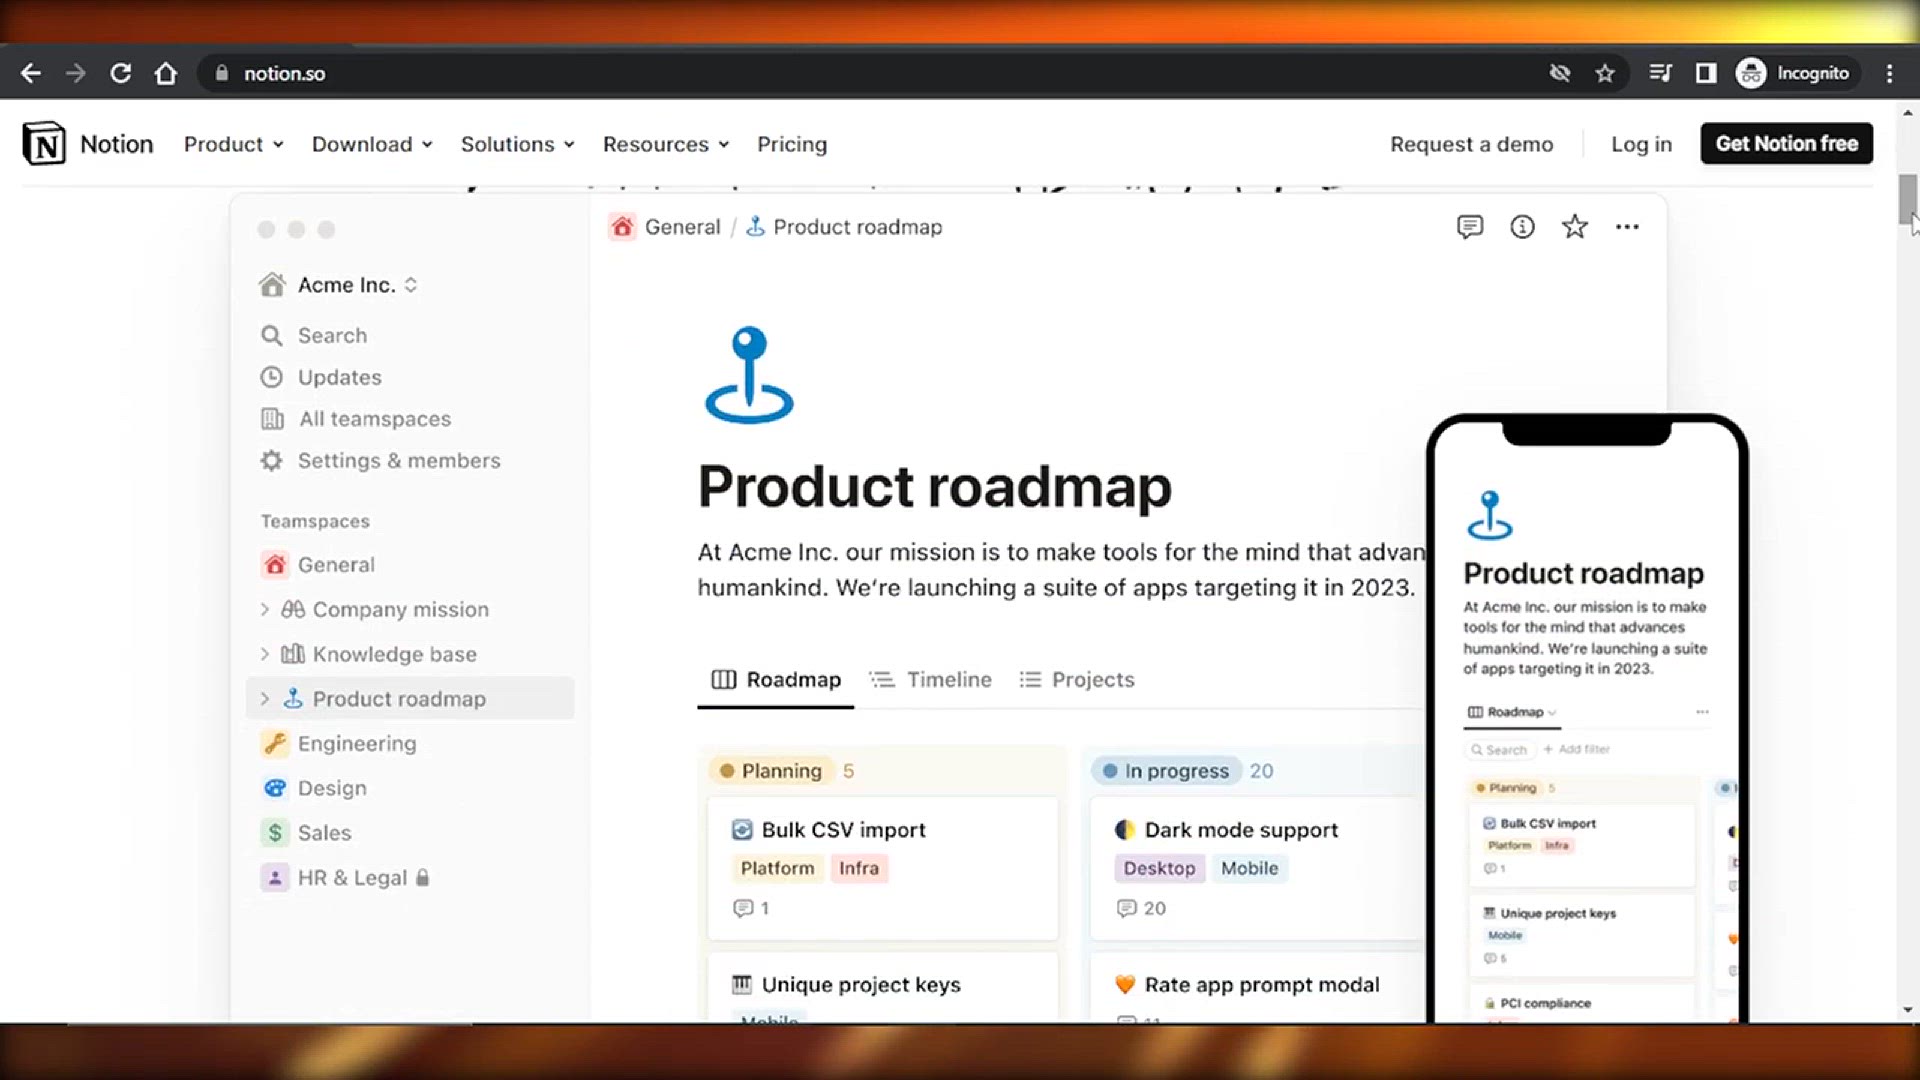1920x1080 pixels.
Task: Click Add filter in phone mockup
Action: click(1577, 749)
